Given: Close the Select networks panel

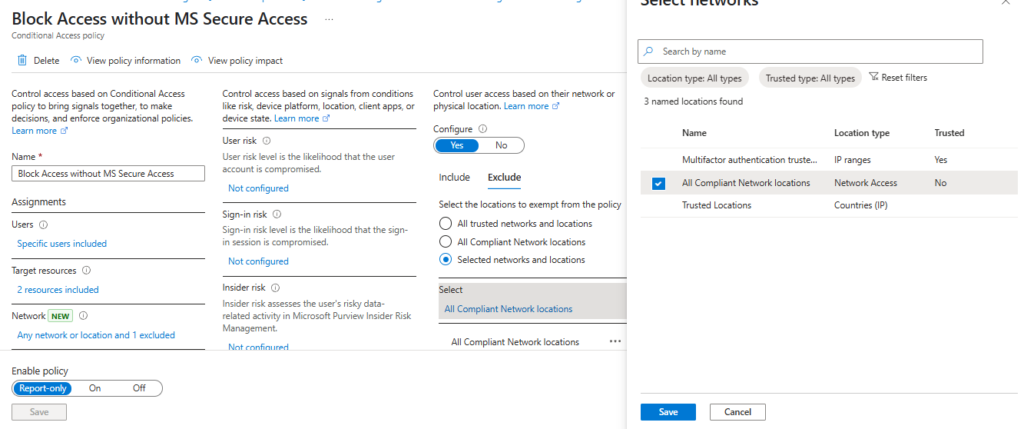Looking at the screenshot, I should 1006,3.
